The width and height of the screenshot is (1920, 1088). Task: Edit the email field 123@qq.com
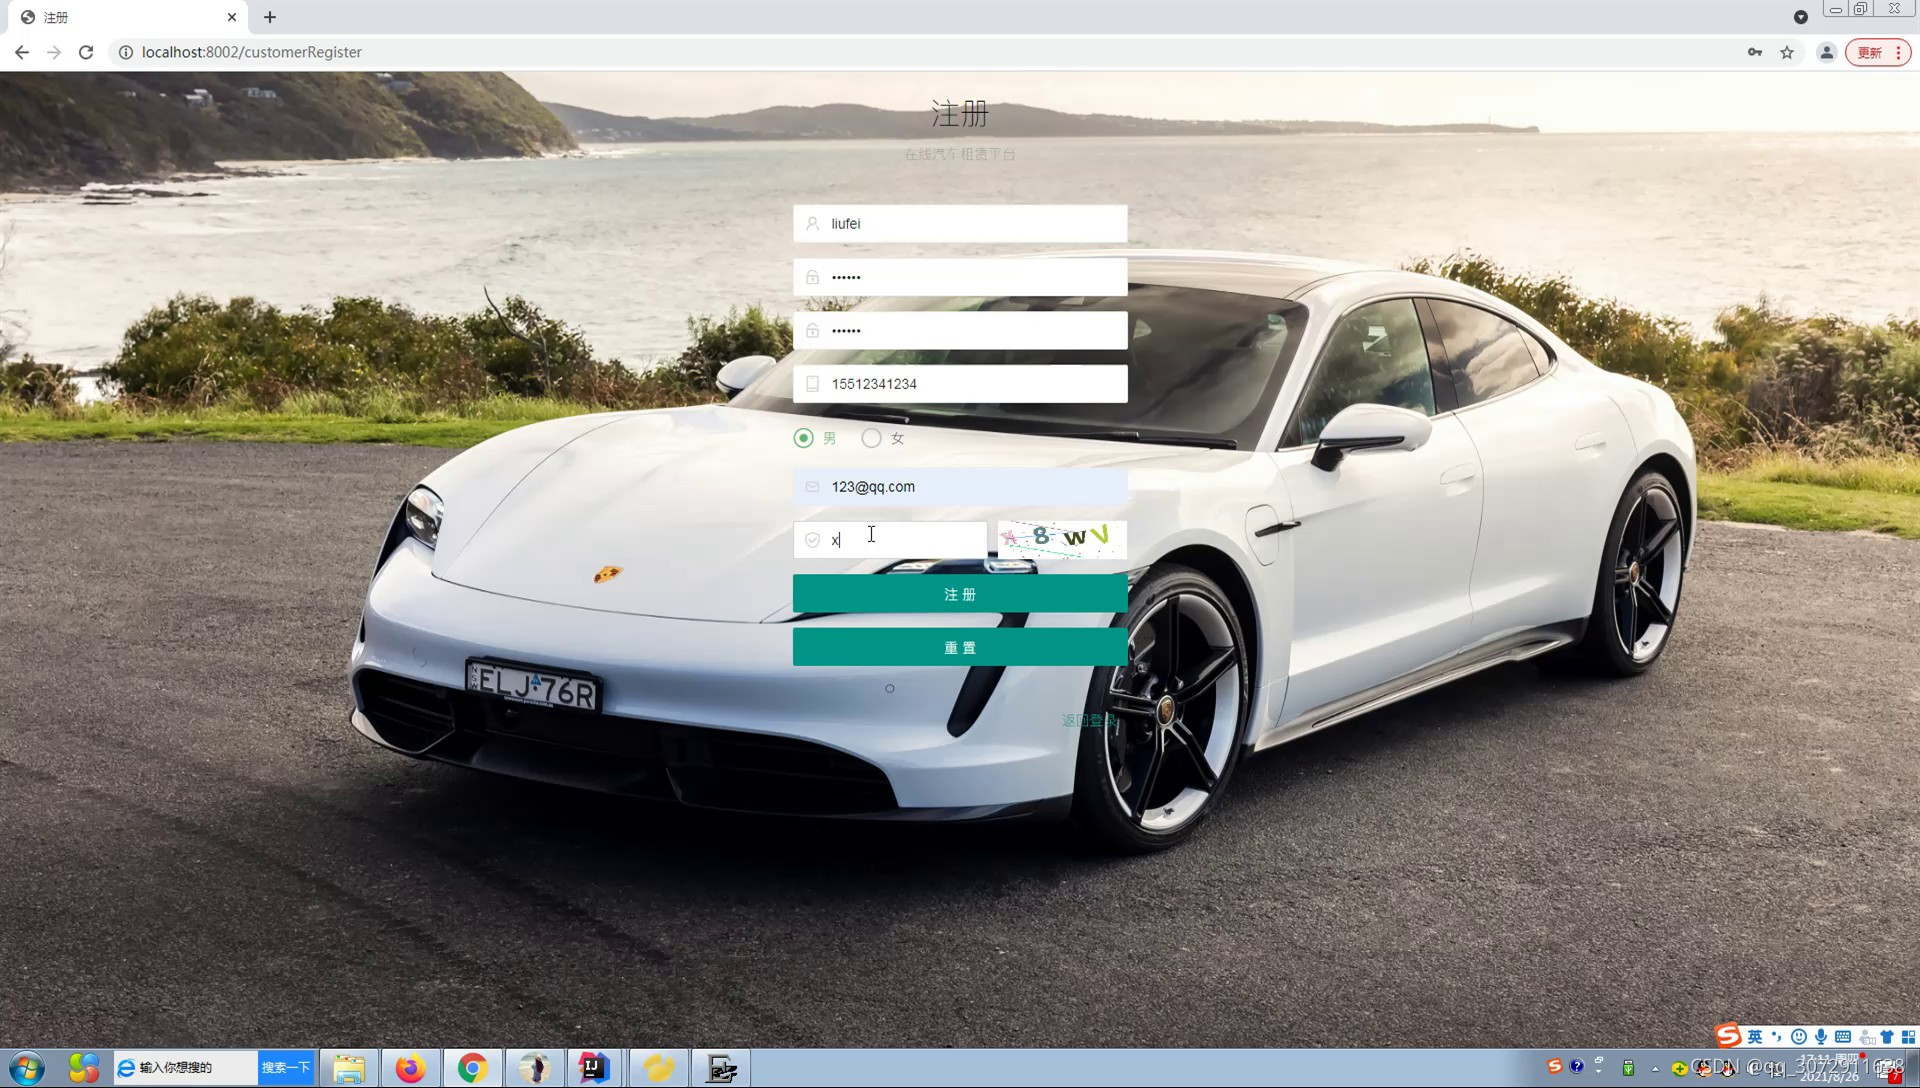click(960, 487)
